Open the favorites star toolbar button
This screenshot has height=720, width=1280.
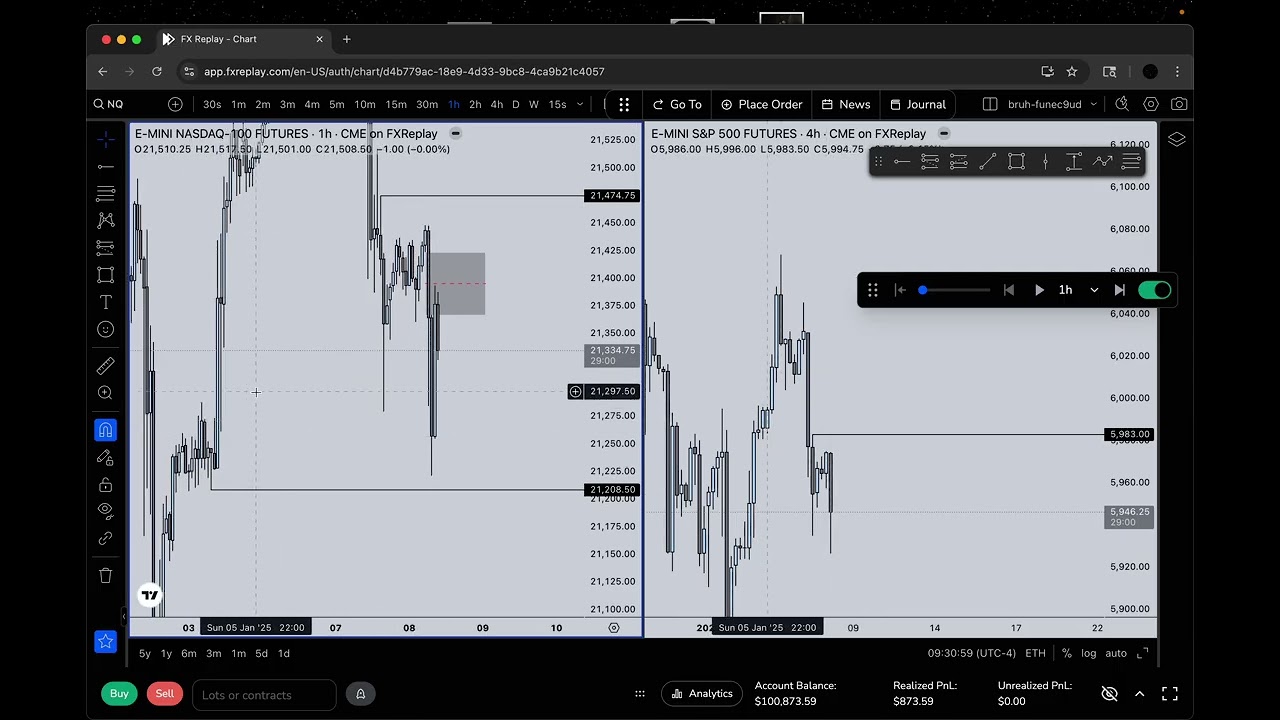(105, 642)
